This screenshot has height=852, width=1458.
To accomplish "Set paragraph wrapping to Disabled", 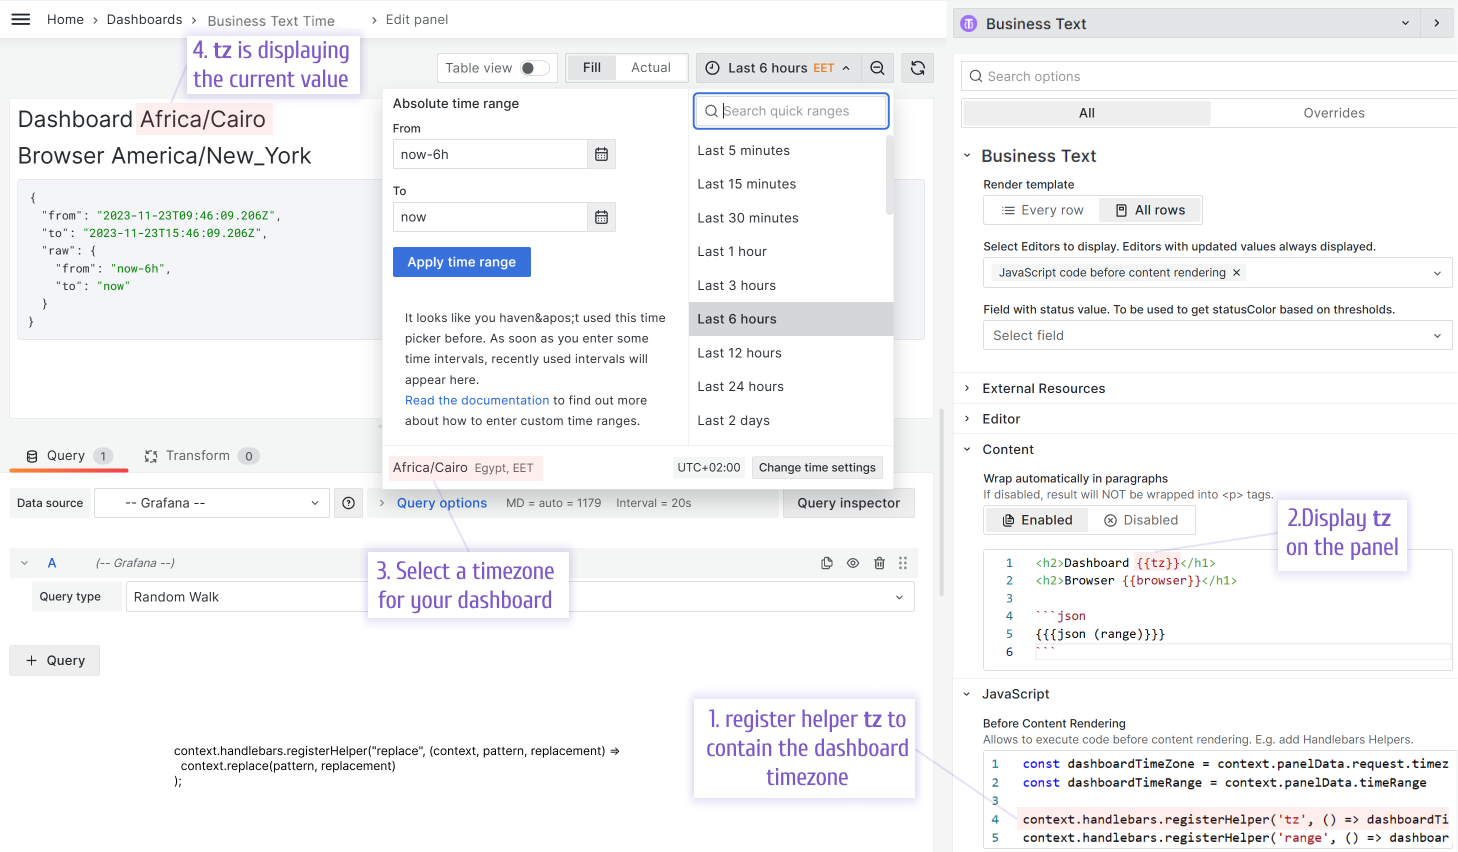I will click(1141, 520).
